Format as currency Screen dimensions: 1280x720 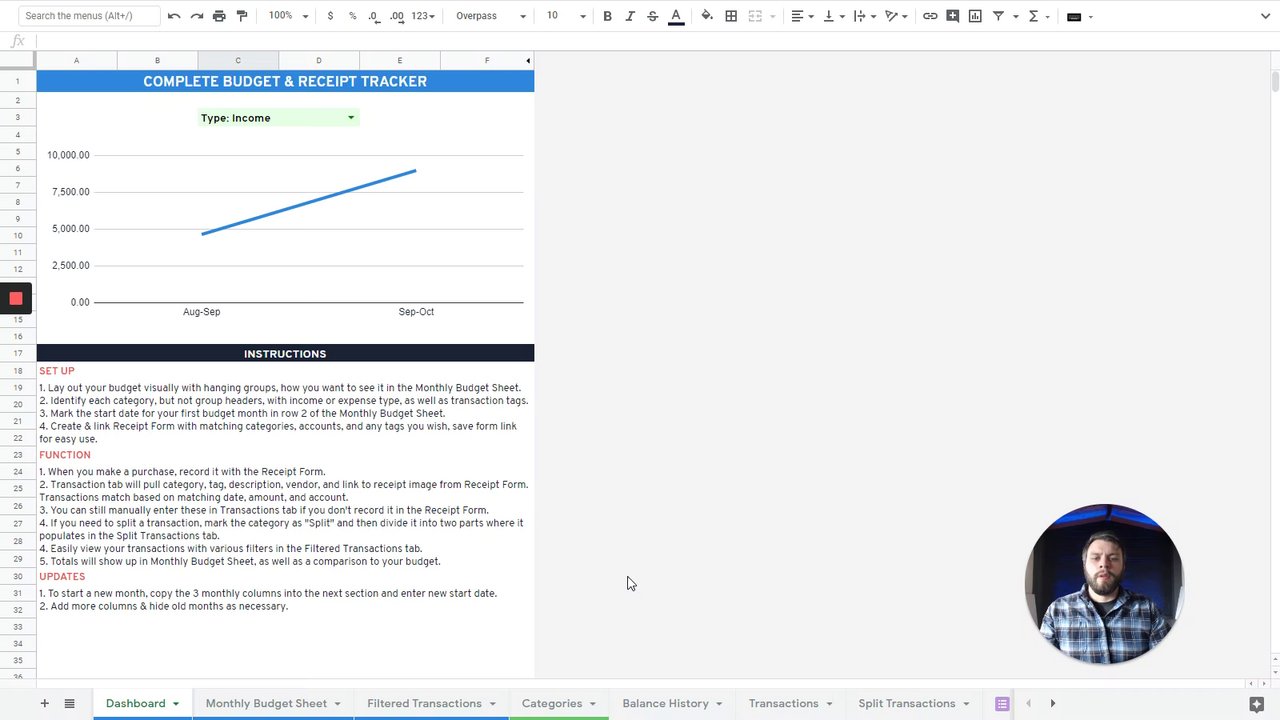click(x=330, y=16)
